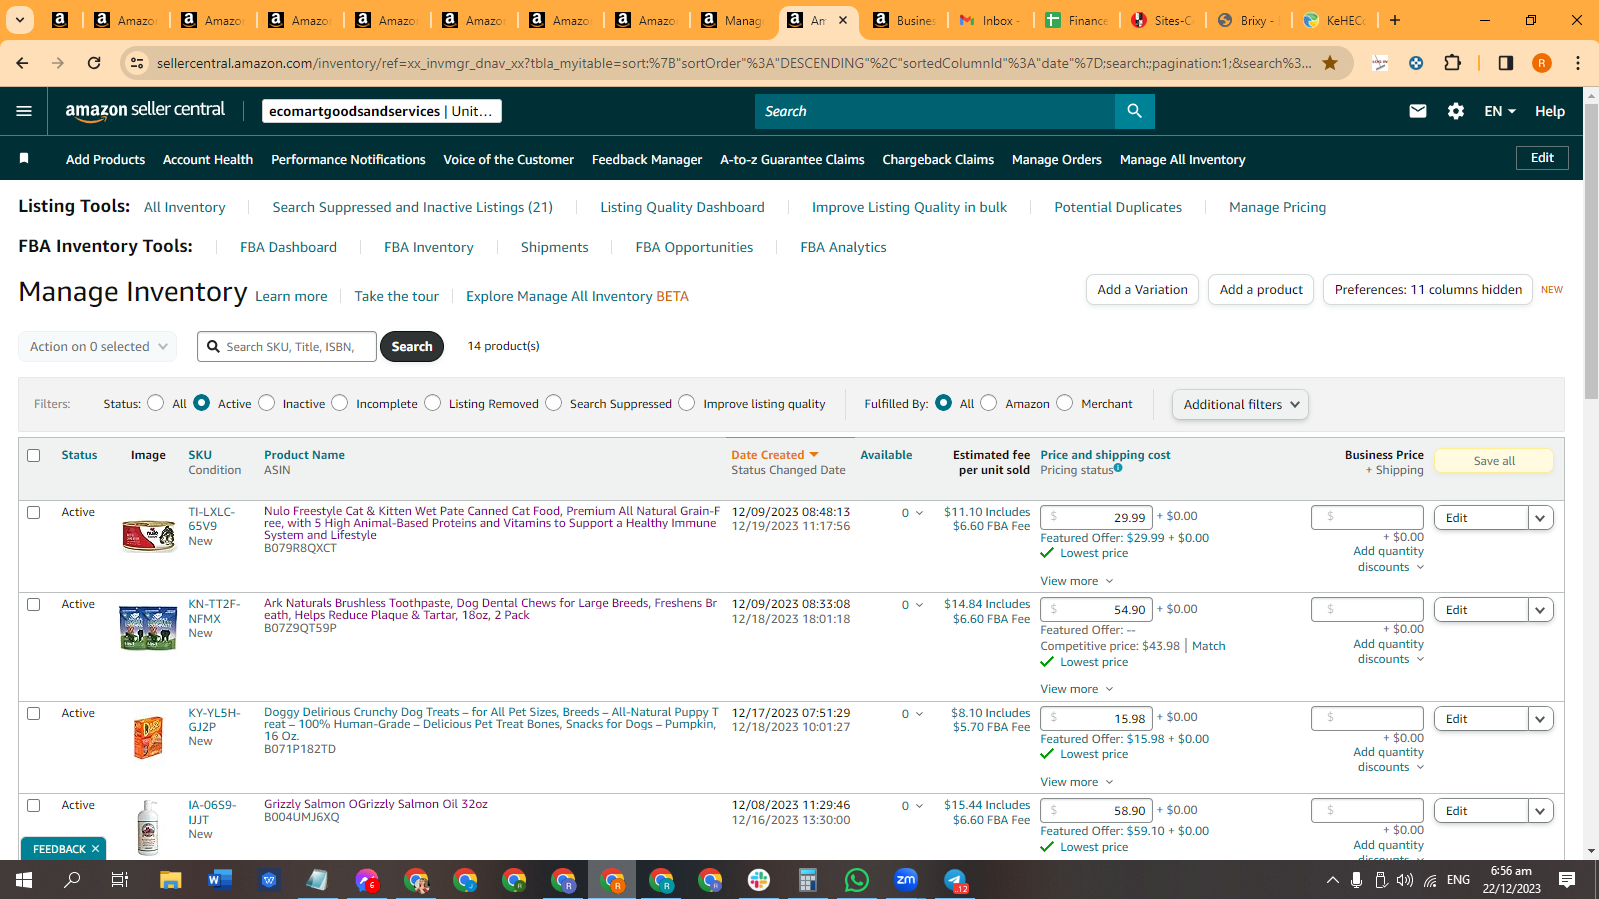Screen dimensions: 1599x899
Task: Choose the Search Suppressed status filter
Action: [x=554, y=403]
